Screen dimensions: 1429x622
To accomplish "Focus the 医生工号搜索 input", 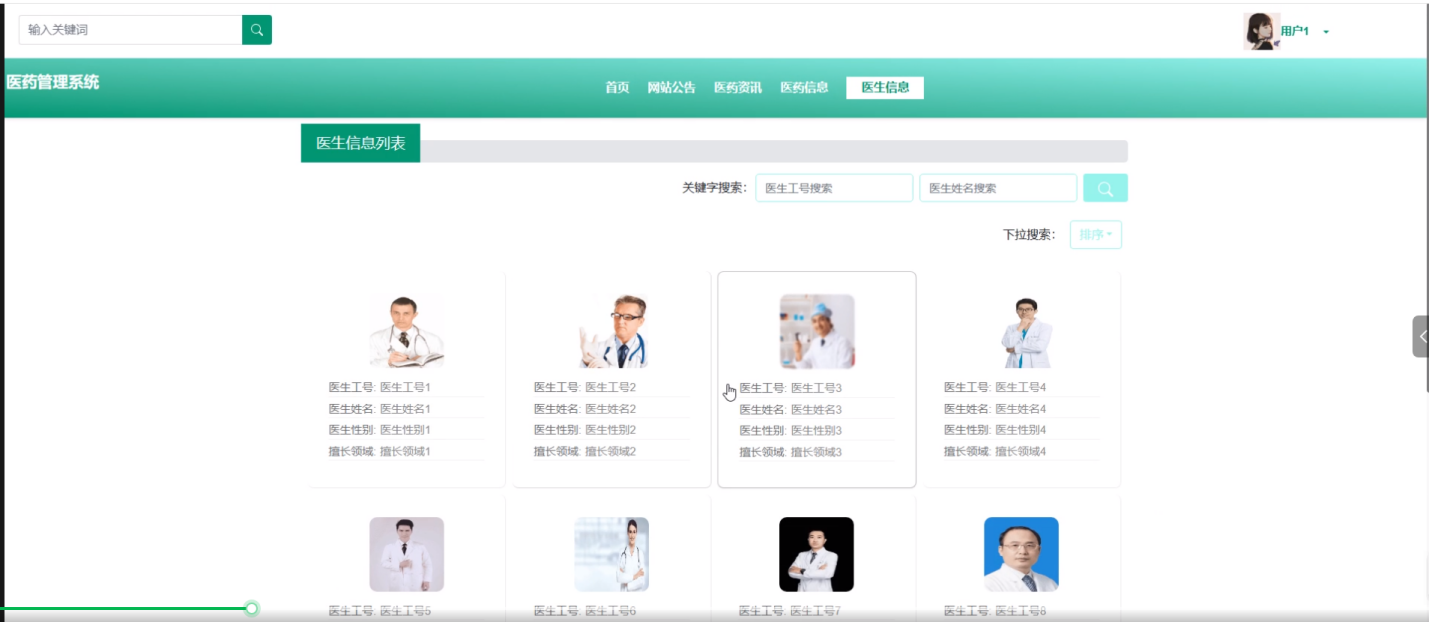I will coord(834,188).
